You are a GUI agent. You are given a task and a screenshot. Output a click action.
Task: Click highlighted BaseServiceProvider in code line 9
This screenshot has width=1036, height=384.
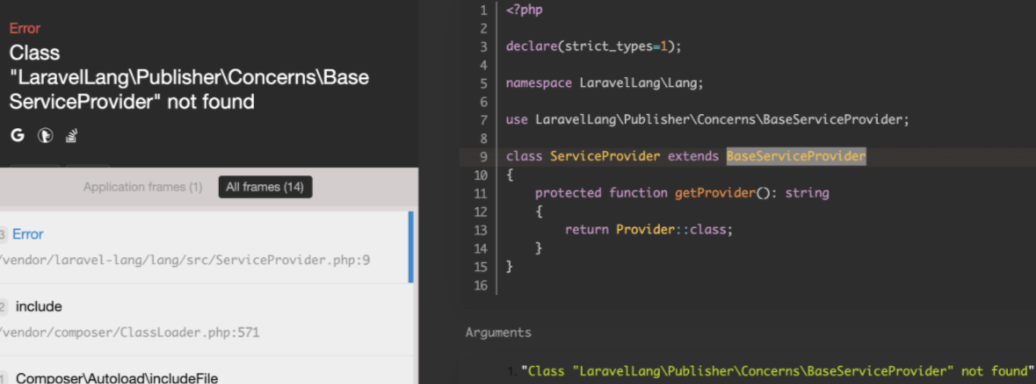pyautogui.click(x=796, y=157)
